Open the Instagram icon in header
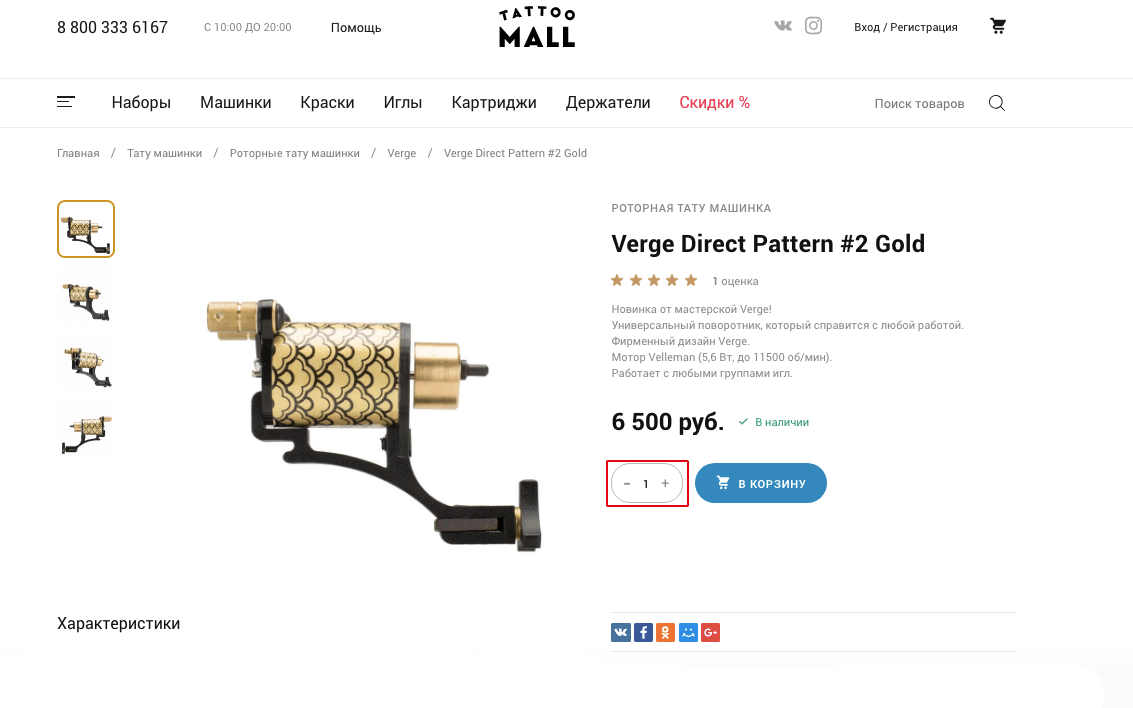This screenshot has width=1133, height=708. coord(813,26)
